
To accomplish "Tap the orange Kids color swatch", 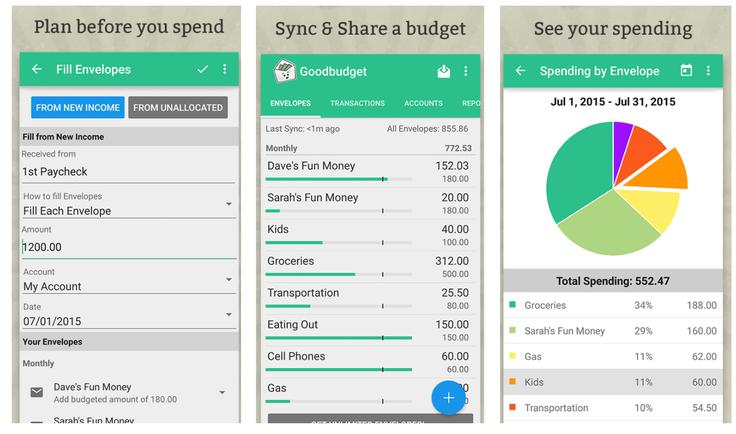I will tap(513, 381).
